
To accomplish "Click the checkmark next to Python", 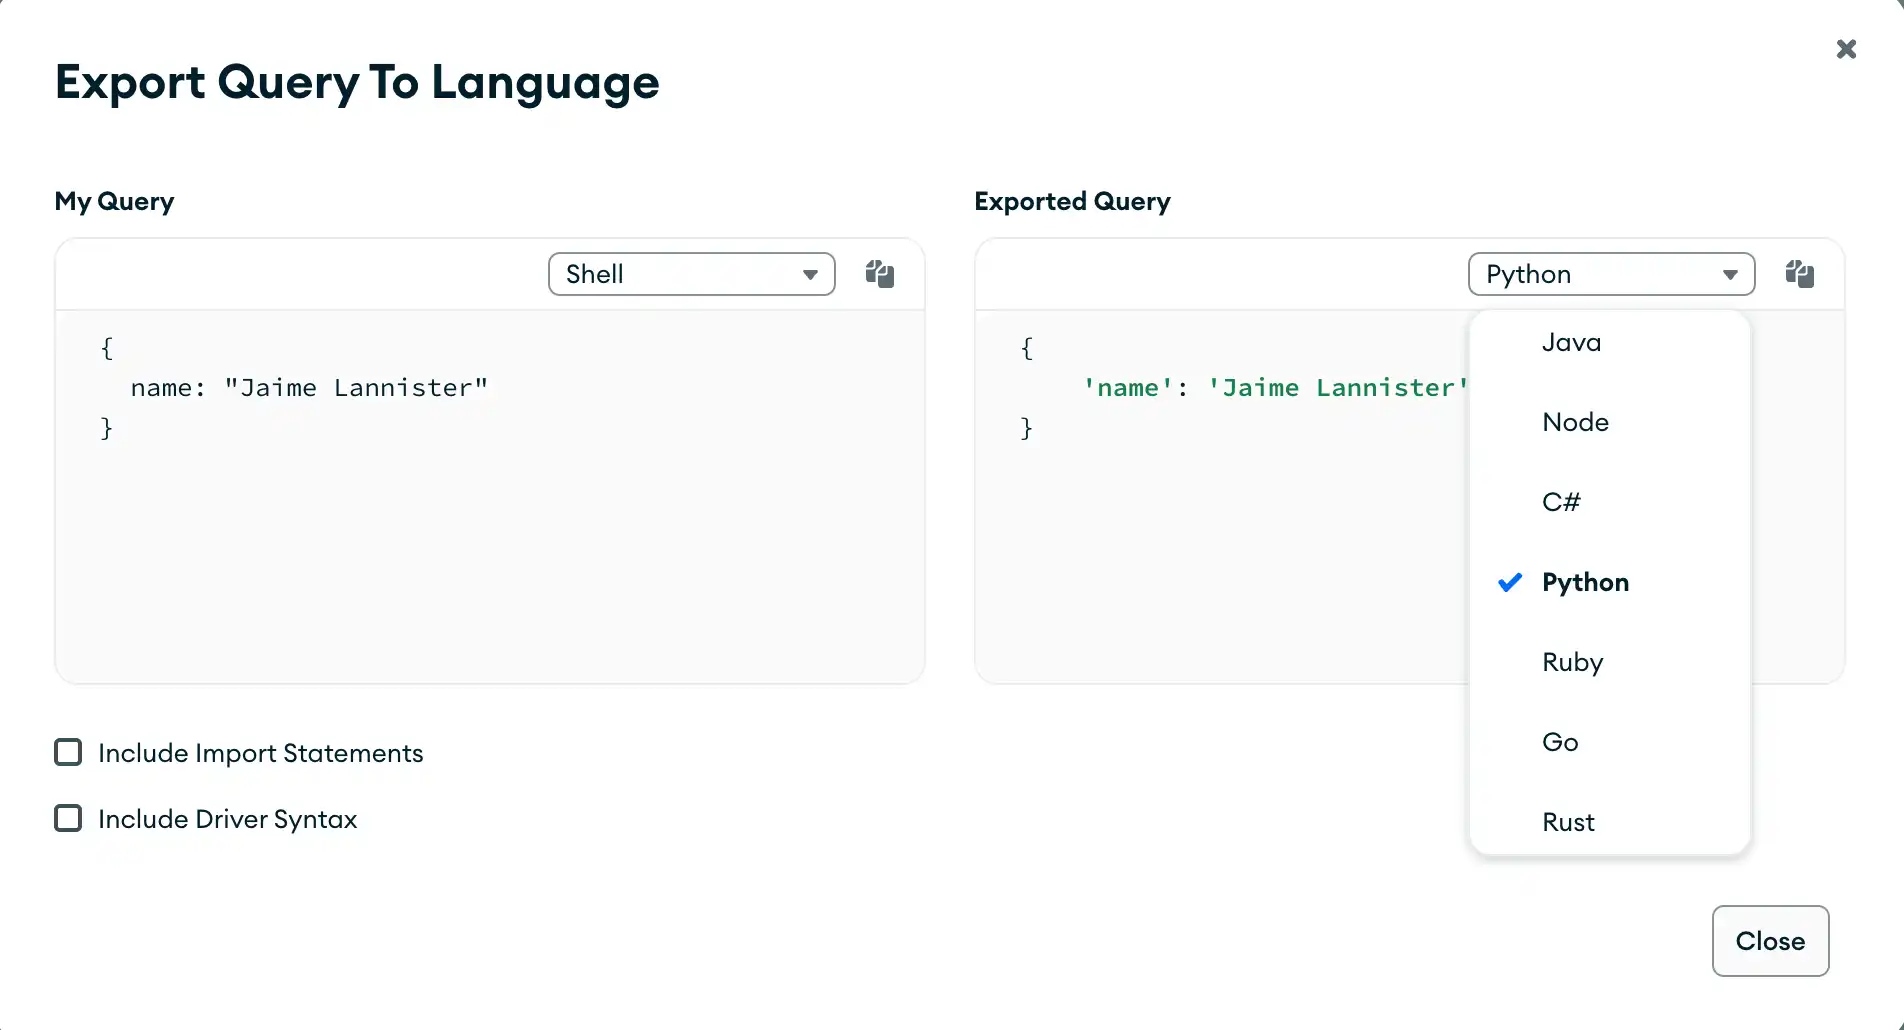I will 1510,582.
